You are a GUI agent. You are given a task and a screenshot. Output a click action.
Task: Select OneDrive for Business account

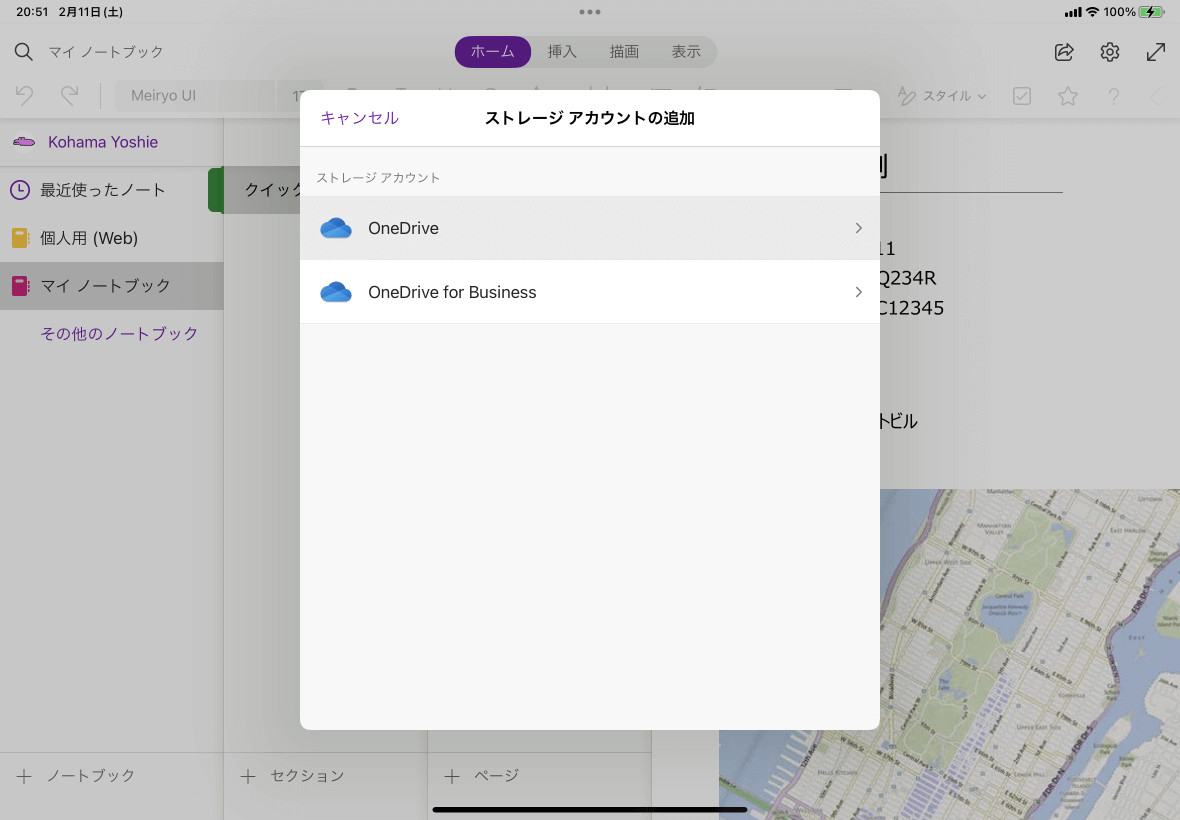tap(589, 292)
